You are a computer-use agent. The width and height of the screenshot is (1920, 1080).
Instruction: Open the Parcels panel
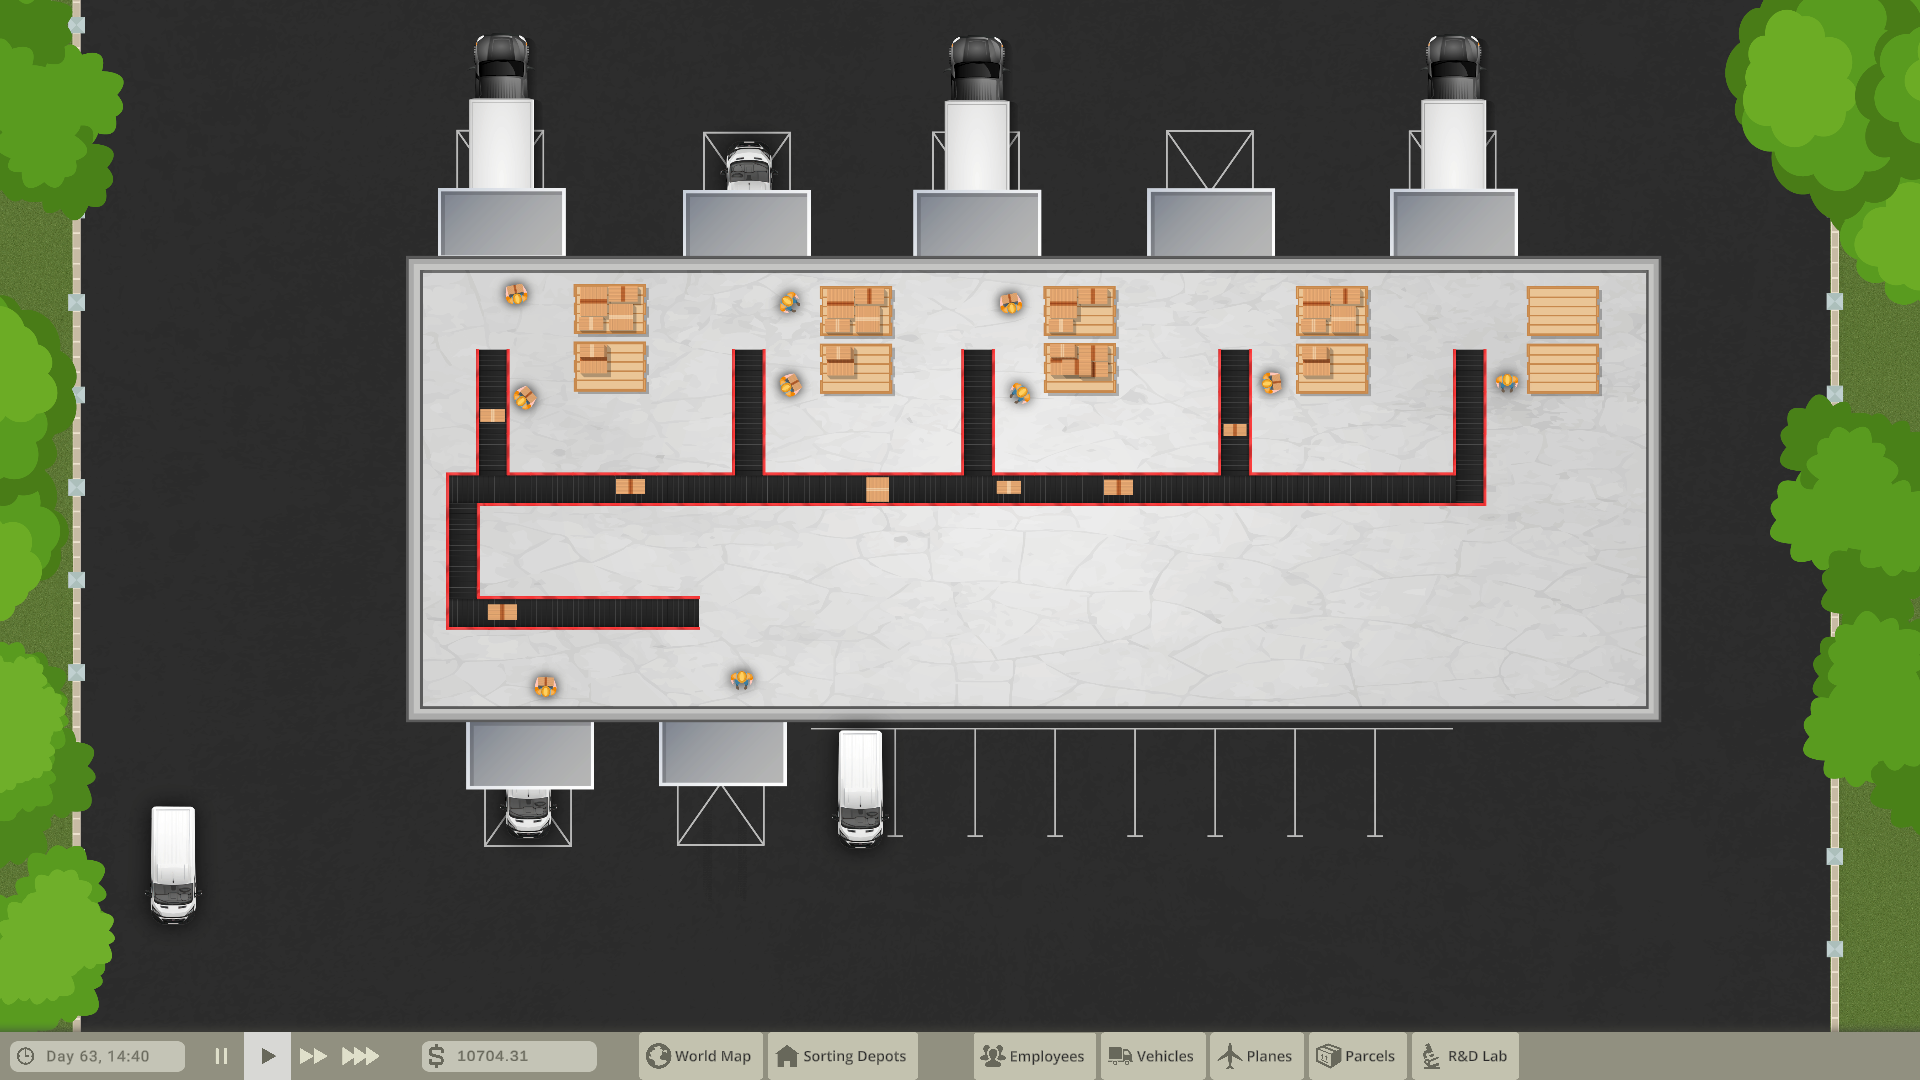[x=1357, y=1056]
